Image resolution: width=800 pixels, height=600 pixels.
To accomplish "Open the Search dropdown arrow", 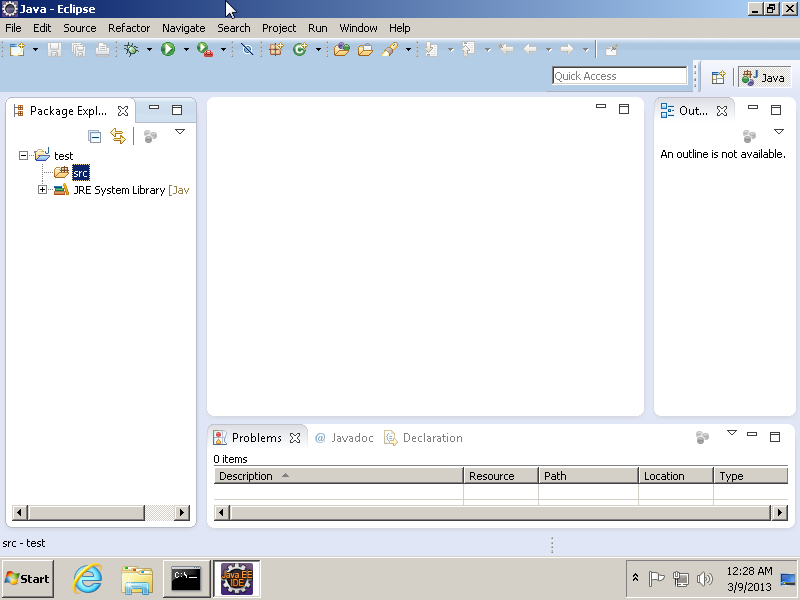I will click(408, 49).
